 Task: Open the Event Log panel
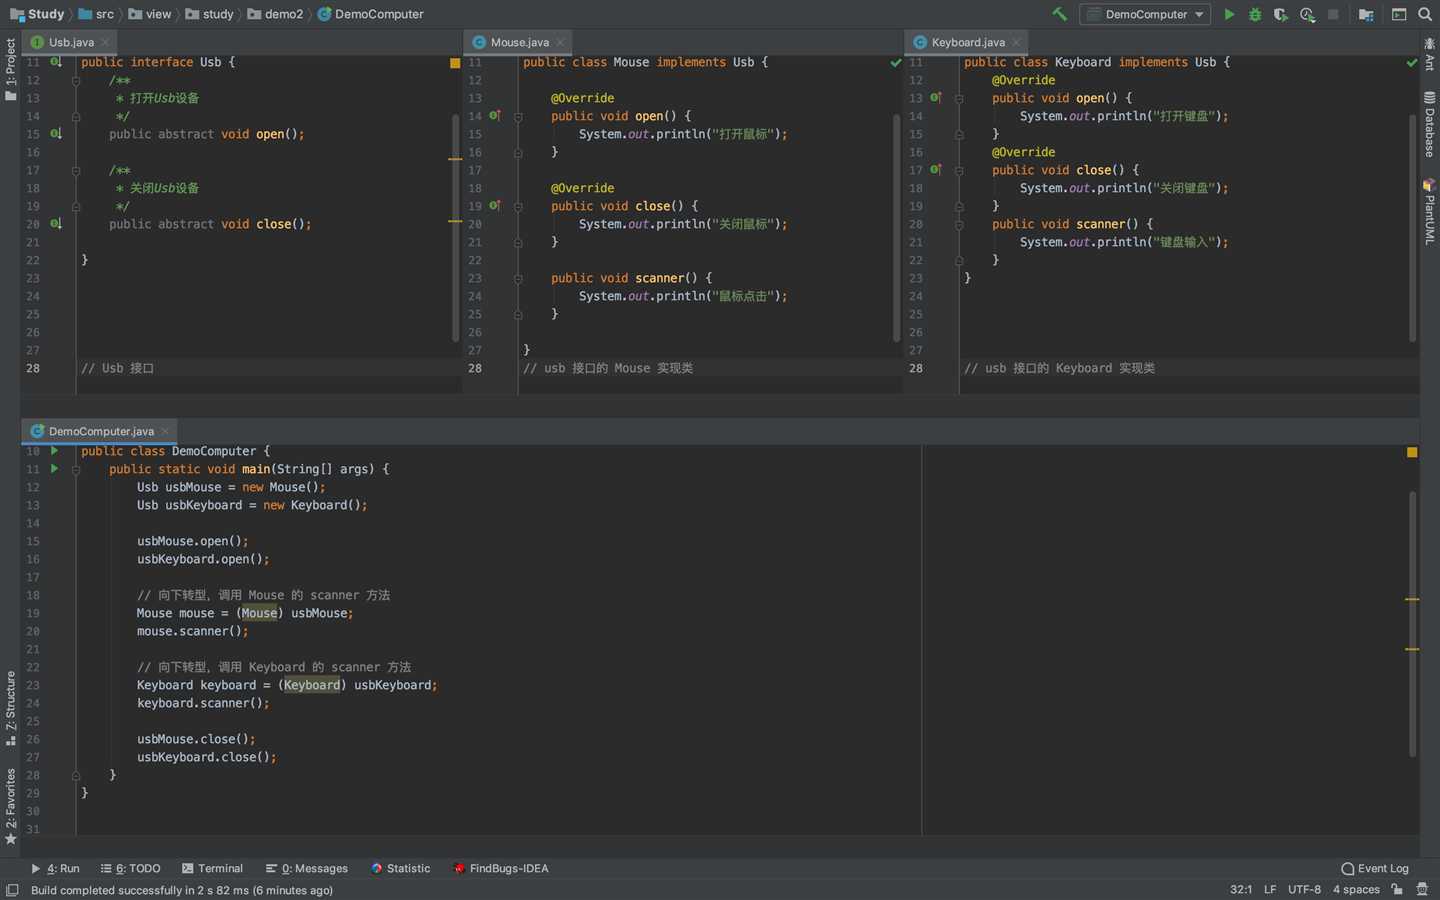pyautogui.click(x=1375, y=868)
